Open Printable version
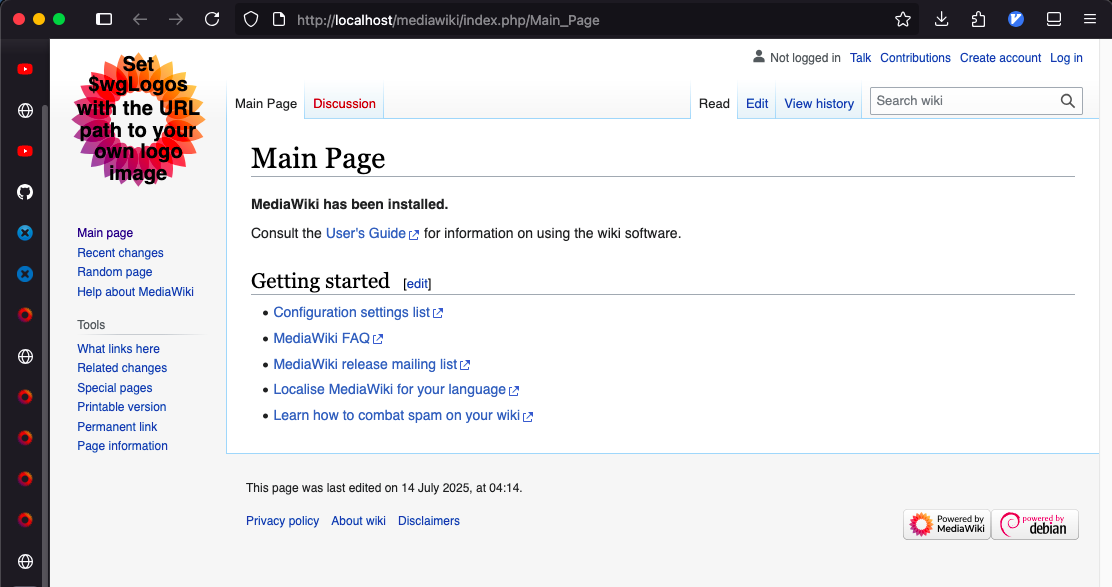1112x587 pixels. pos(122,407)
